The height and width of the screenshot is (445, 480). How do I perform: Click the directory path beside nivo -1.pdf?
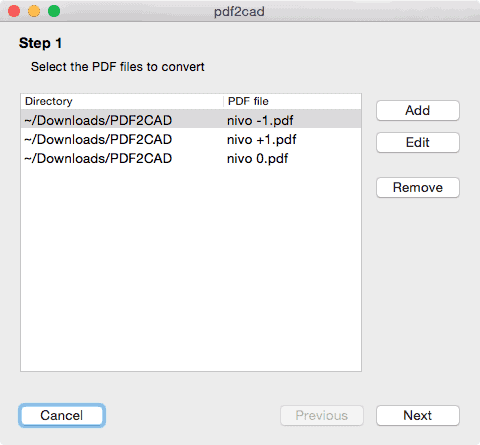click(98, 120)
